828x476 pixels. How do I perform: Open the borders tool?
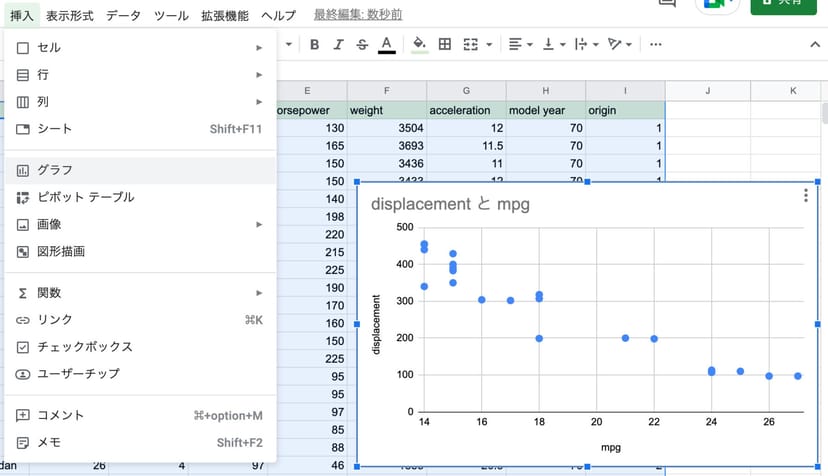(445, 44)
